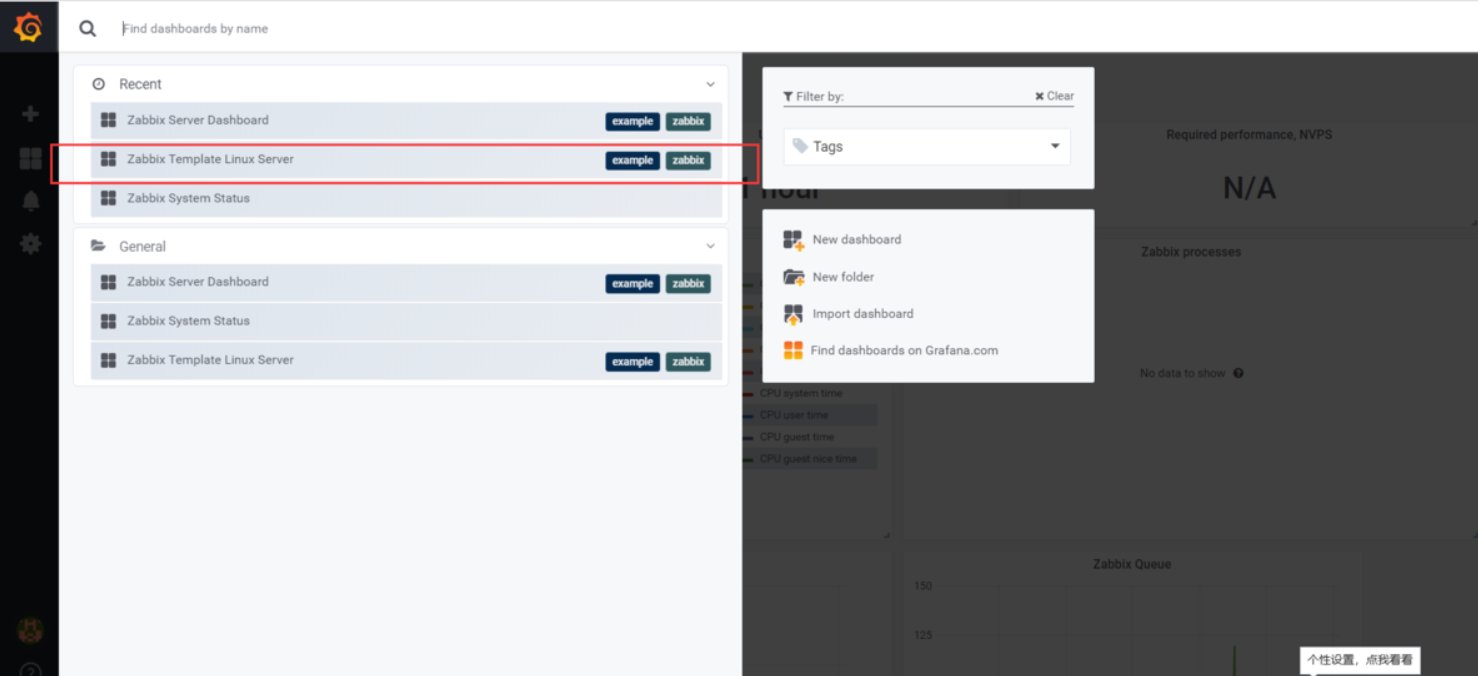Click the Grafana.com dashboards icon

pyautogui.click(x=793, y=351)
